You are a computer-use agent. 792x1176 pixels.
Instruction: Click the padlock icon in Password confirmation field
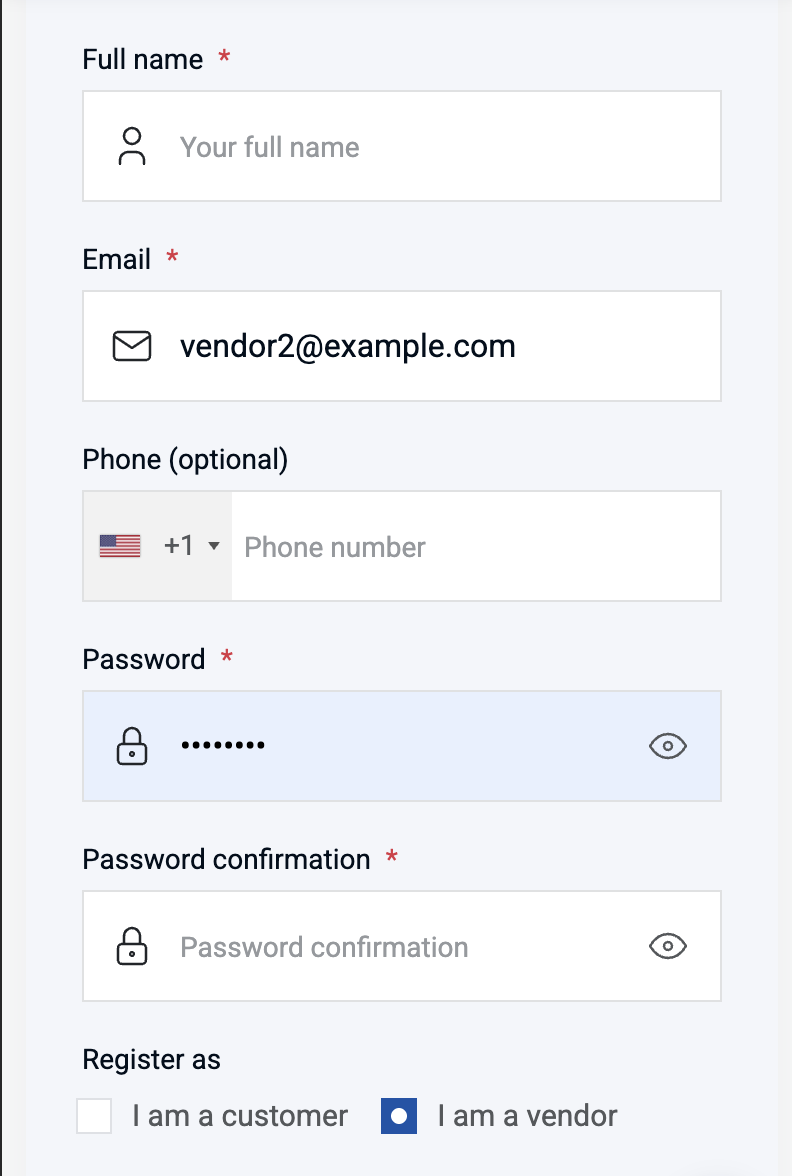click(132, 946)
